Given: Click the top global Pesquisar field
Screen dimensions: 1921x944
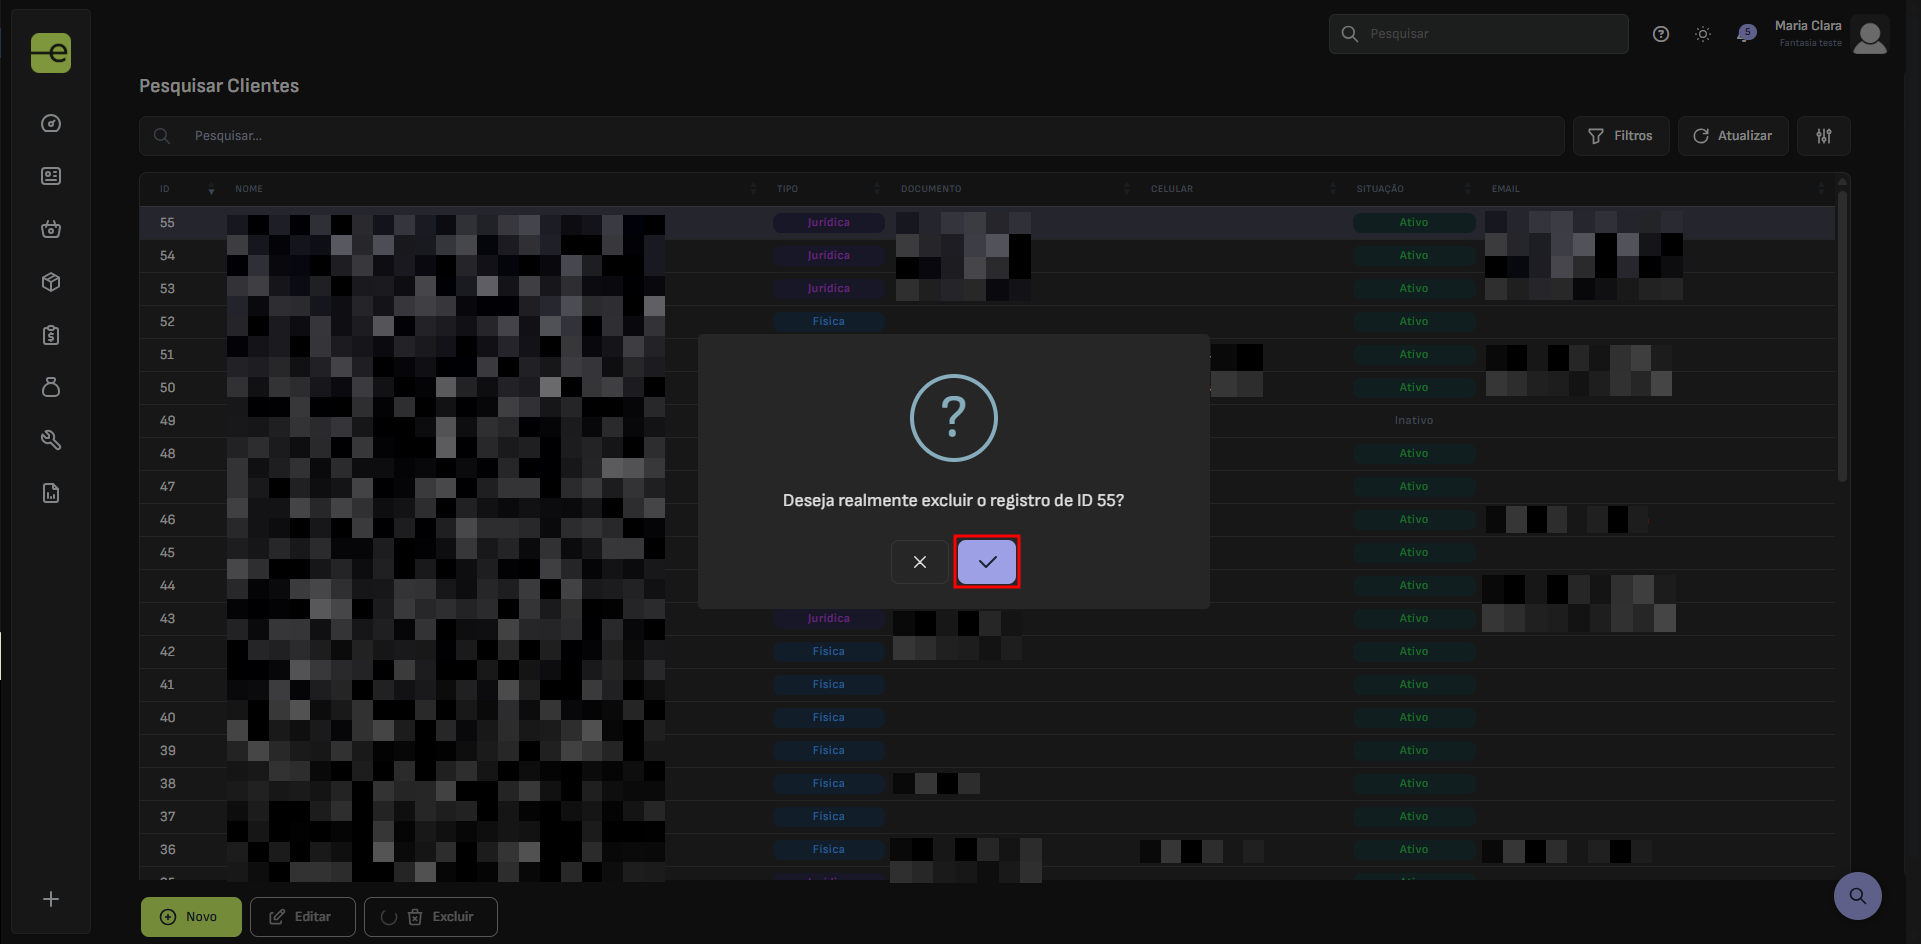Looking at the screenshot, I should pos(1479,34).
